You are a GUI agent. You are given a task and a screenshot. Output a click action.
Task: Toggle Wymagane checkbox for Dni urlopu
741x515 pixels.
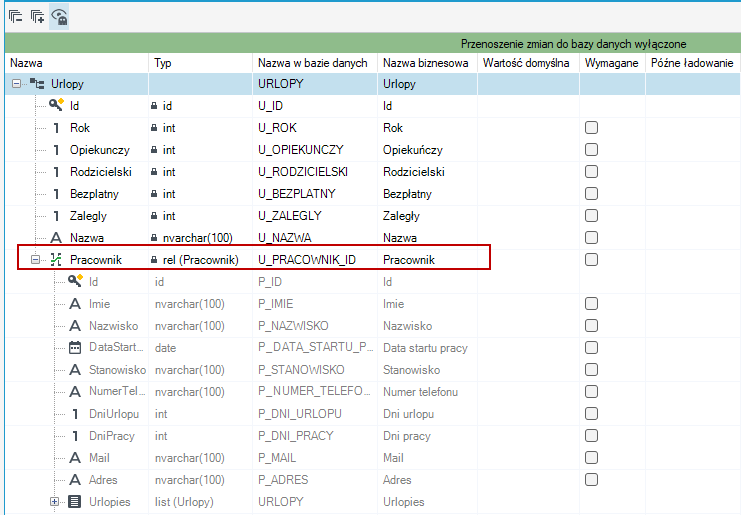(x=591, y=413)
